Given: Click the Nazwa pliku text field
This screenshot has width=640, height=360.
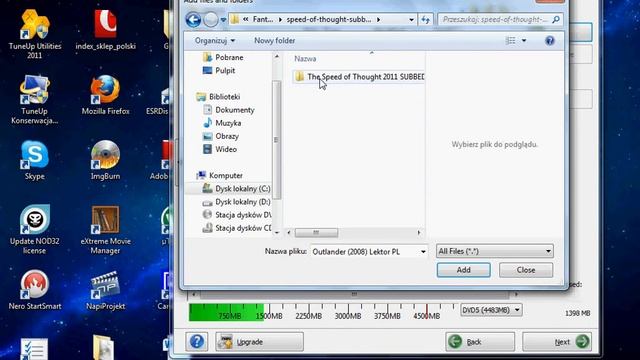Looking at the screenshot, I should tap(364, 251).
